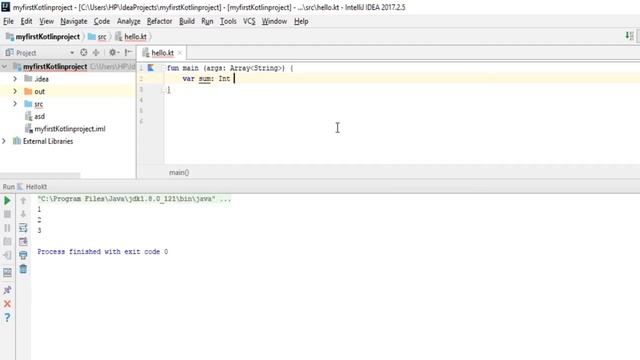Select the src folder in project tree
This screenshot has height=360, width=640.
[x=68, y=104]
